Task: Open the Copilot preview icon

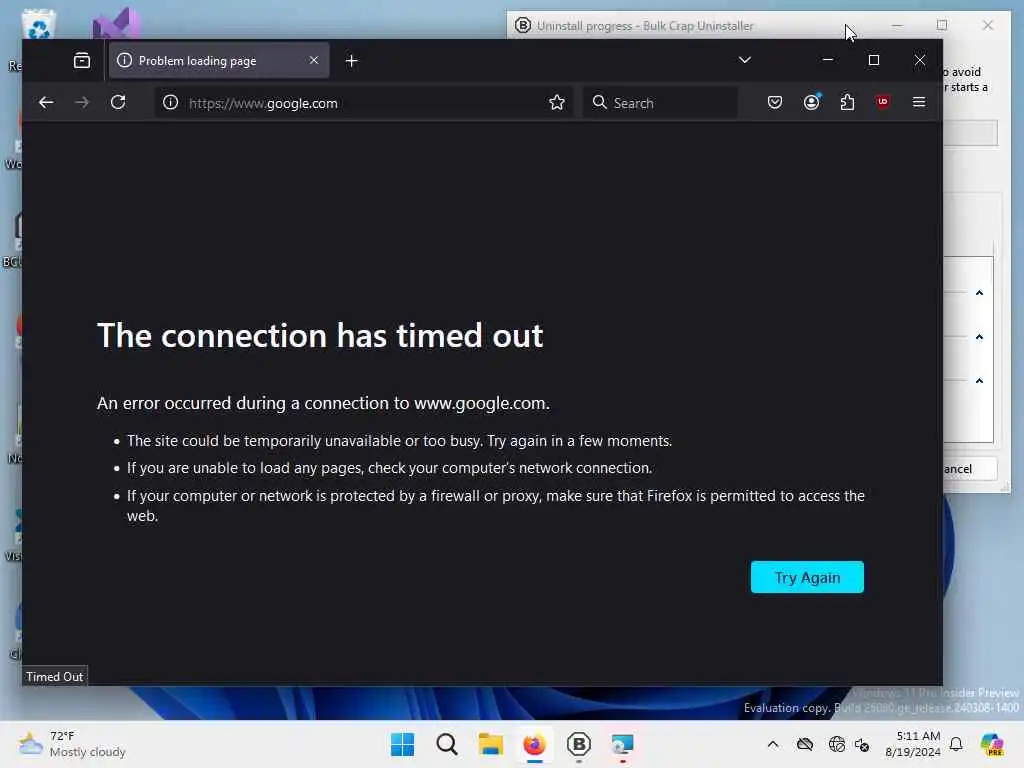Action: [992, 744]
